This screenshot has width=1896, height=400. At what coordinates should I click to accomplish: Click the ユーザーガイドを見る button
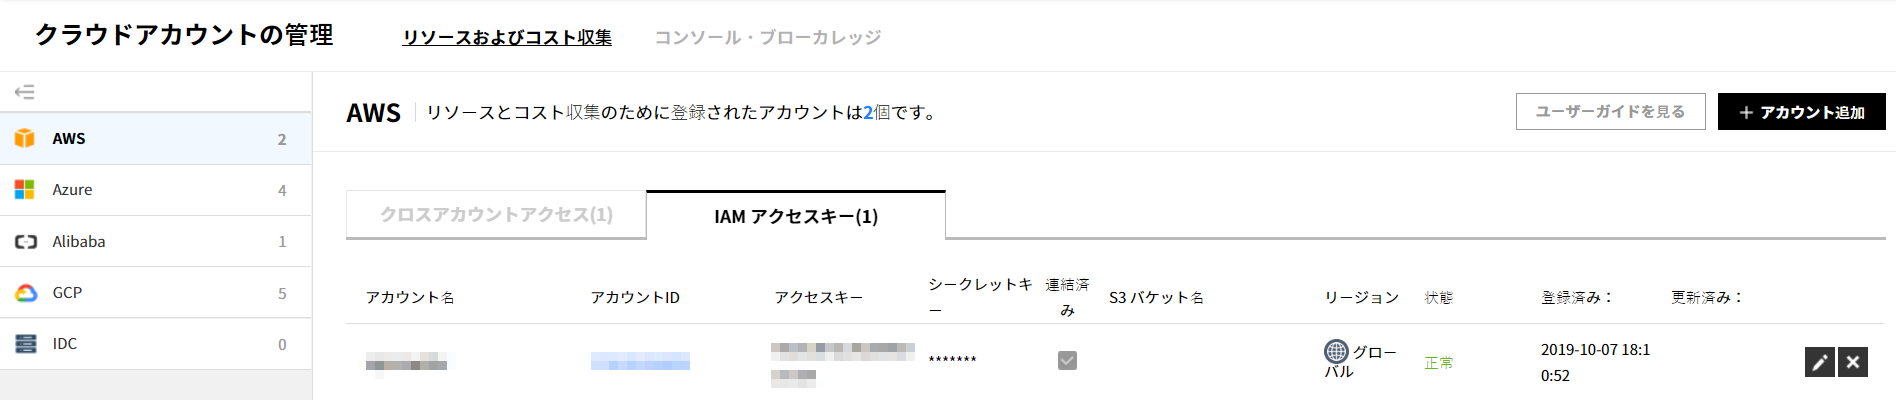(x=1610, y=112)
